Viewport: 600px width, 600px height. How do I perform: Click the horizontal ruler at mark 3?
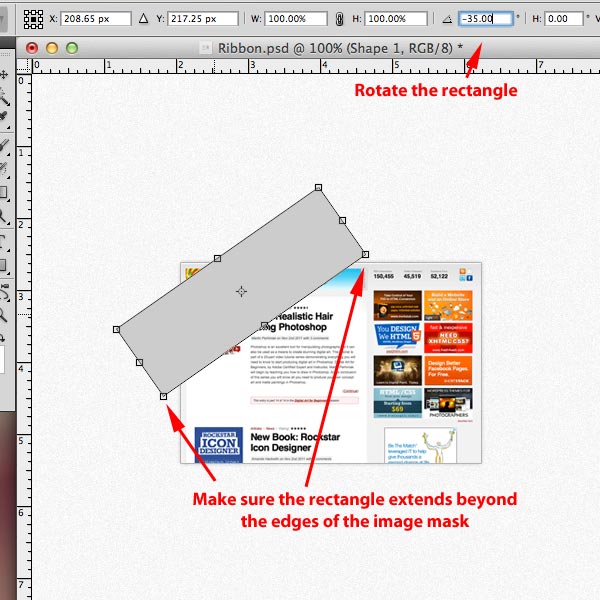[252, 66]
